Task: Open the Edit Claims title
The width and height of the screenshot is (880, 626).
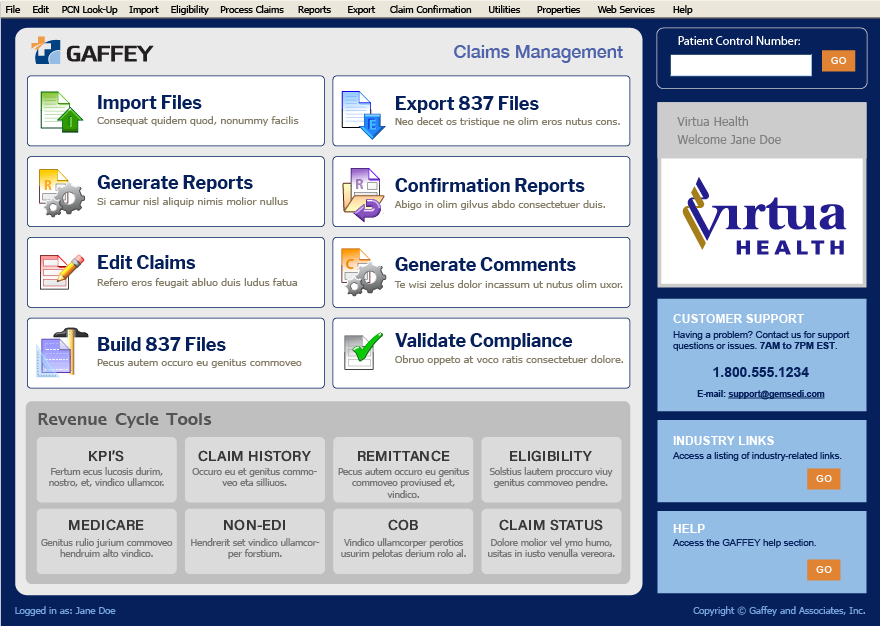Action: [x=146, y=262]
